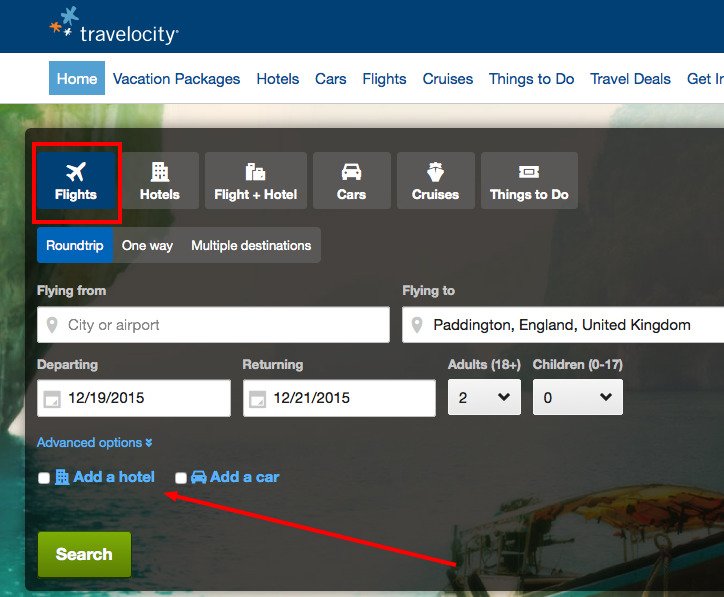The width and height of the screenshot is (724, 597).
Task: Go to Travel Deals menu item
Action: pyautogui.click(x=630, y=79)
